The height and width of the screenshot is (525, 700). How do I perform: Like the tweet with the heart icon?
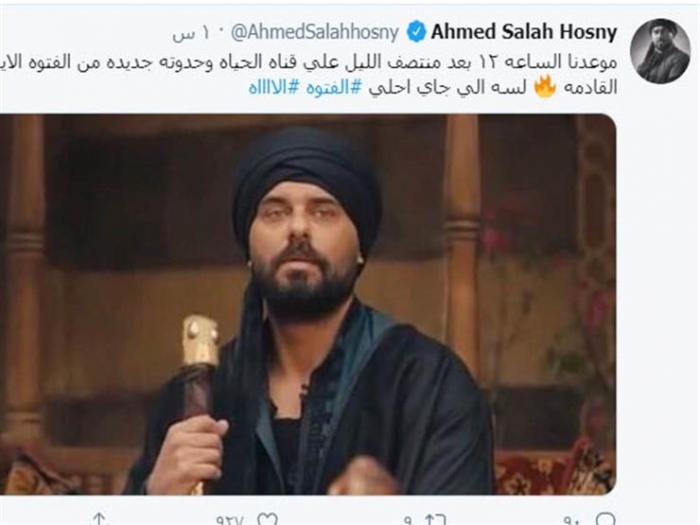pos(267,520)
